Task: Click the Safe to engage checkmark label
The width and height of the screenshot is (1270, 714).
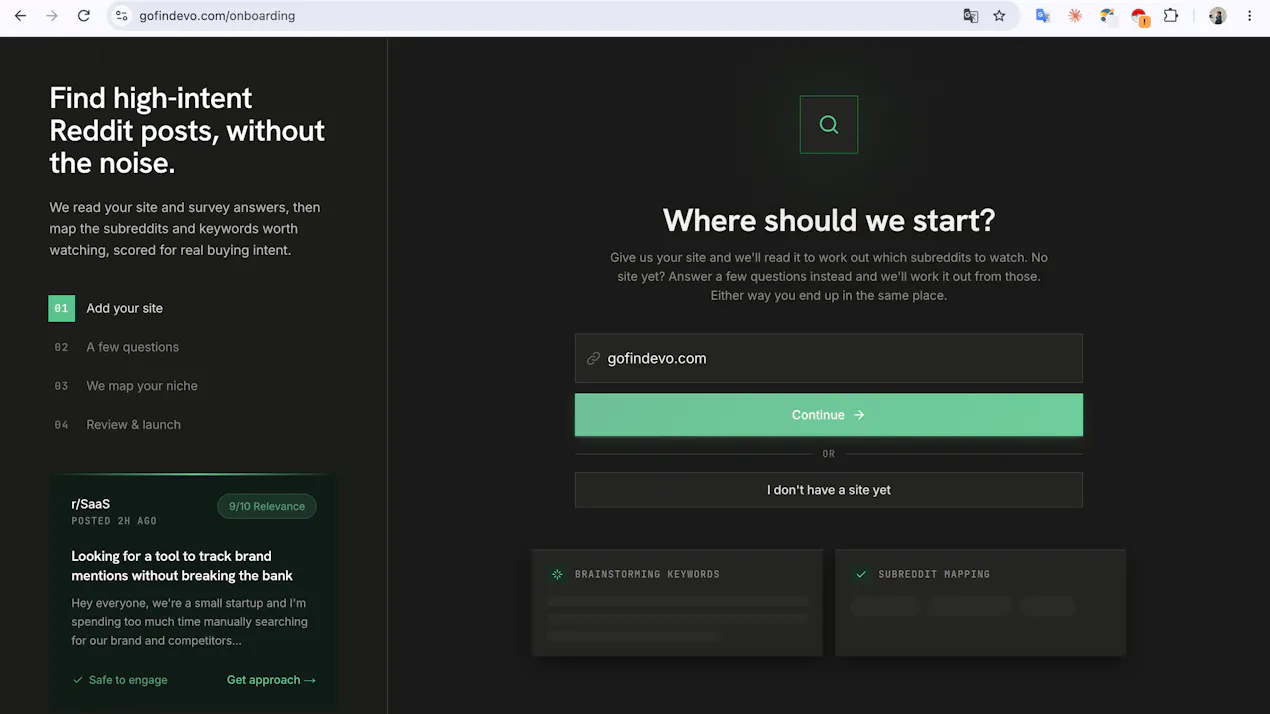Action: (x=120, y=680)
